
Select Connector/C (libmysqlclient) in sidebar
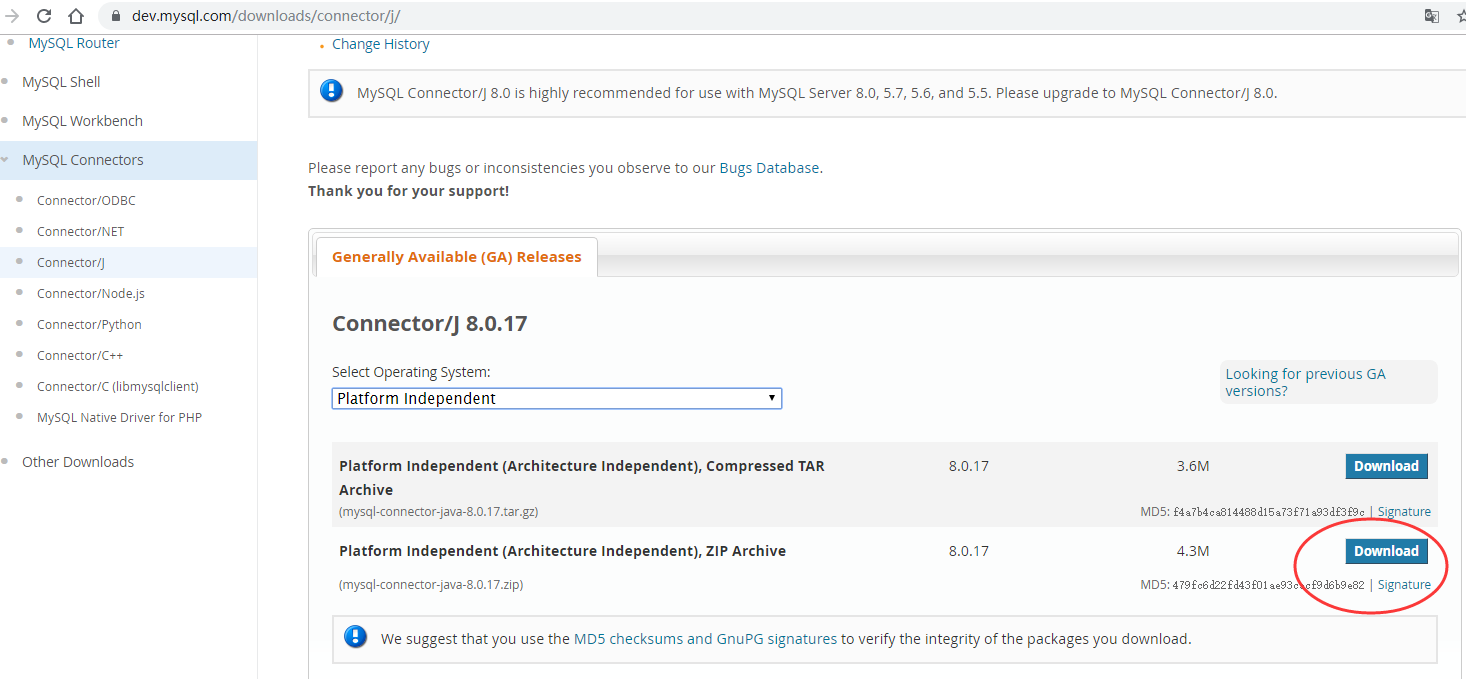[118, 386]
